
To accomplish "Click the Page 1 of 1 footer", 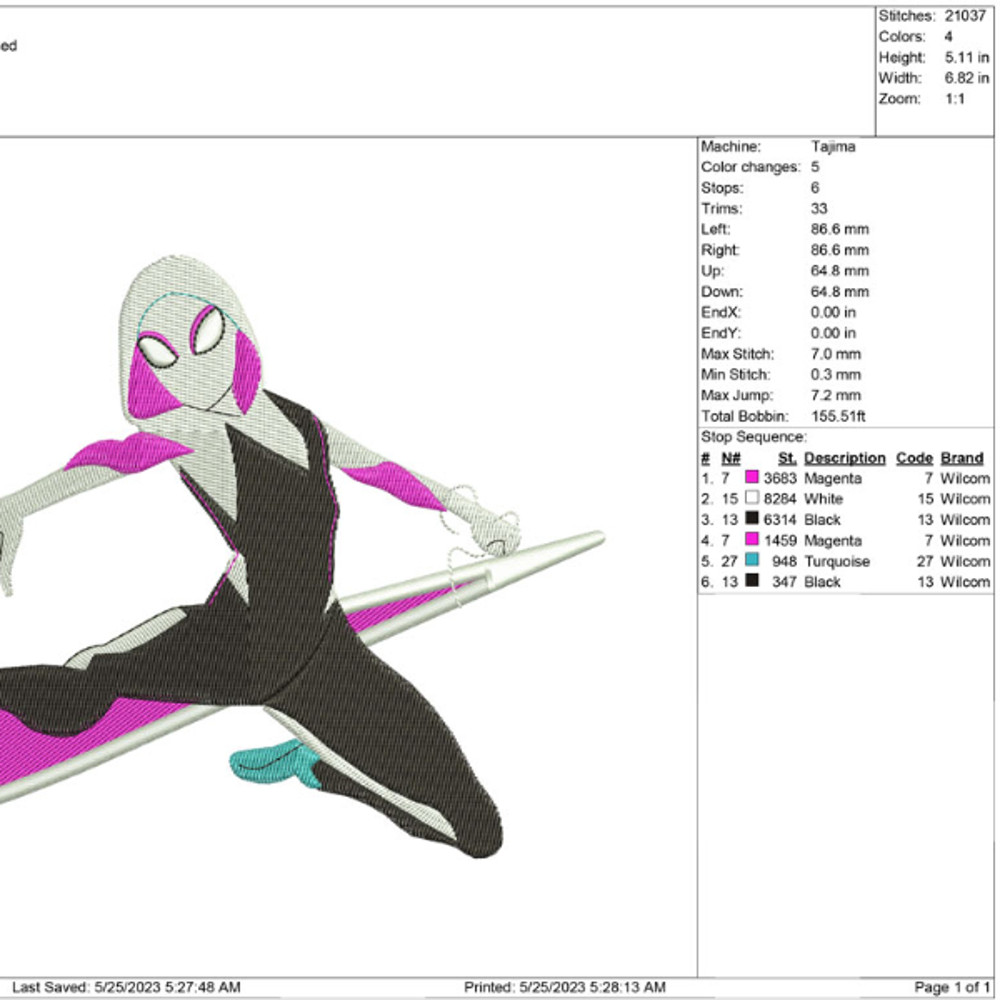I will tap(955, 988).
